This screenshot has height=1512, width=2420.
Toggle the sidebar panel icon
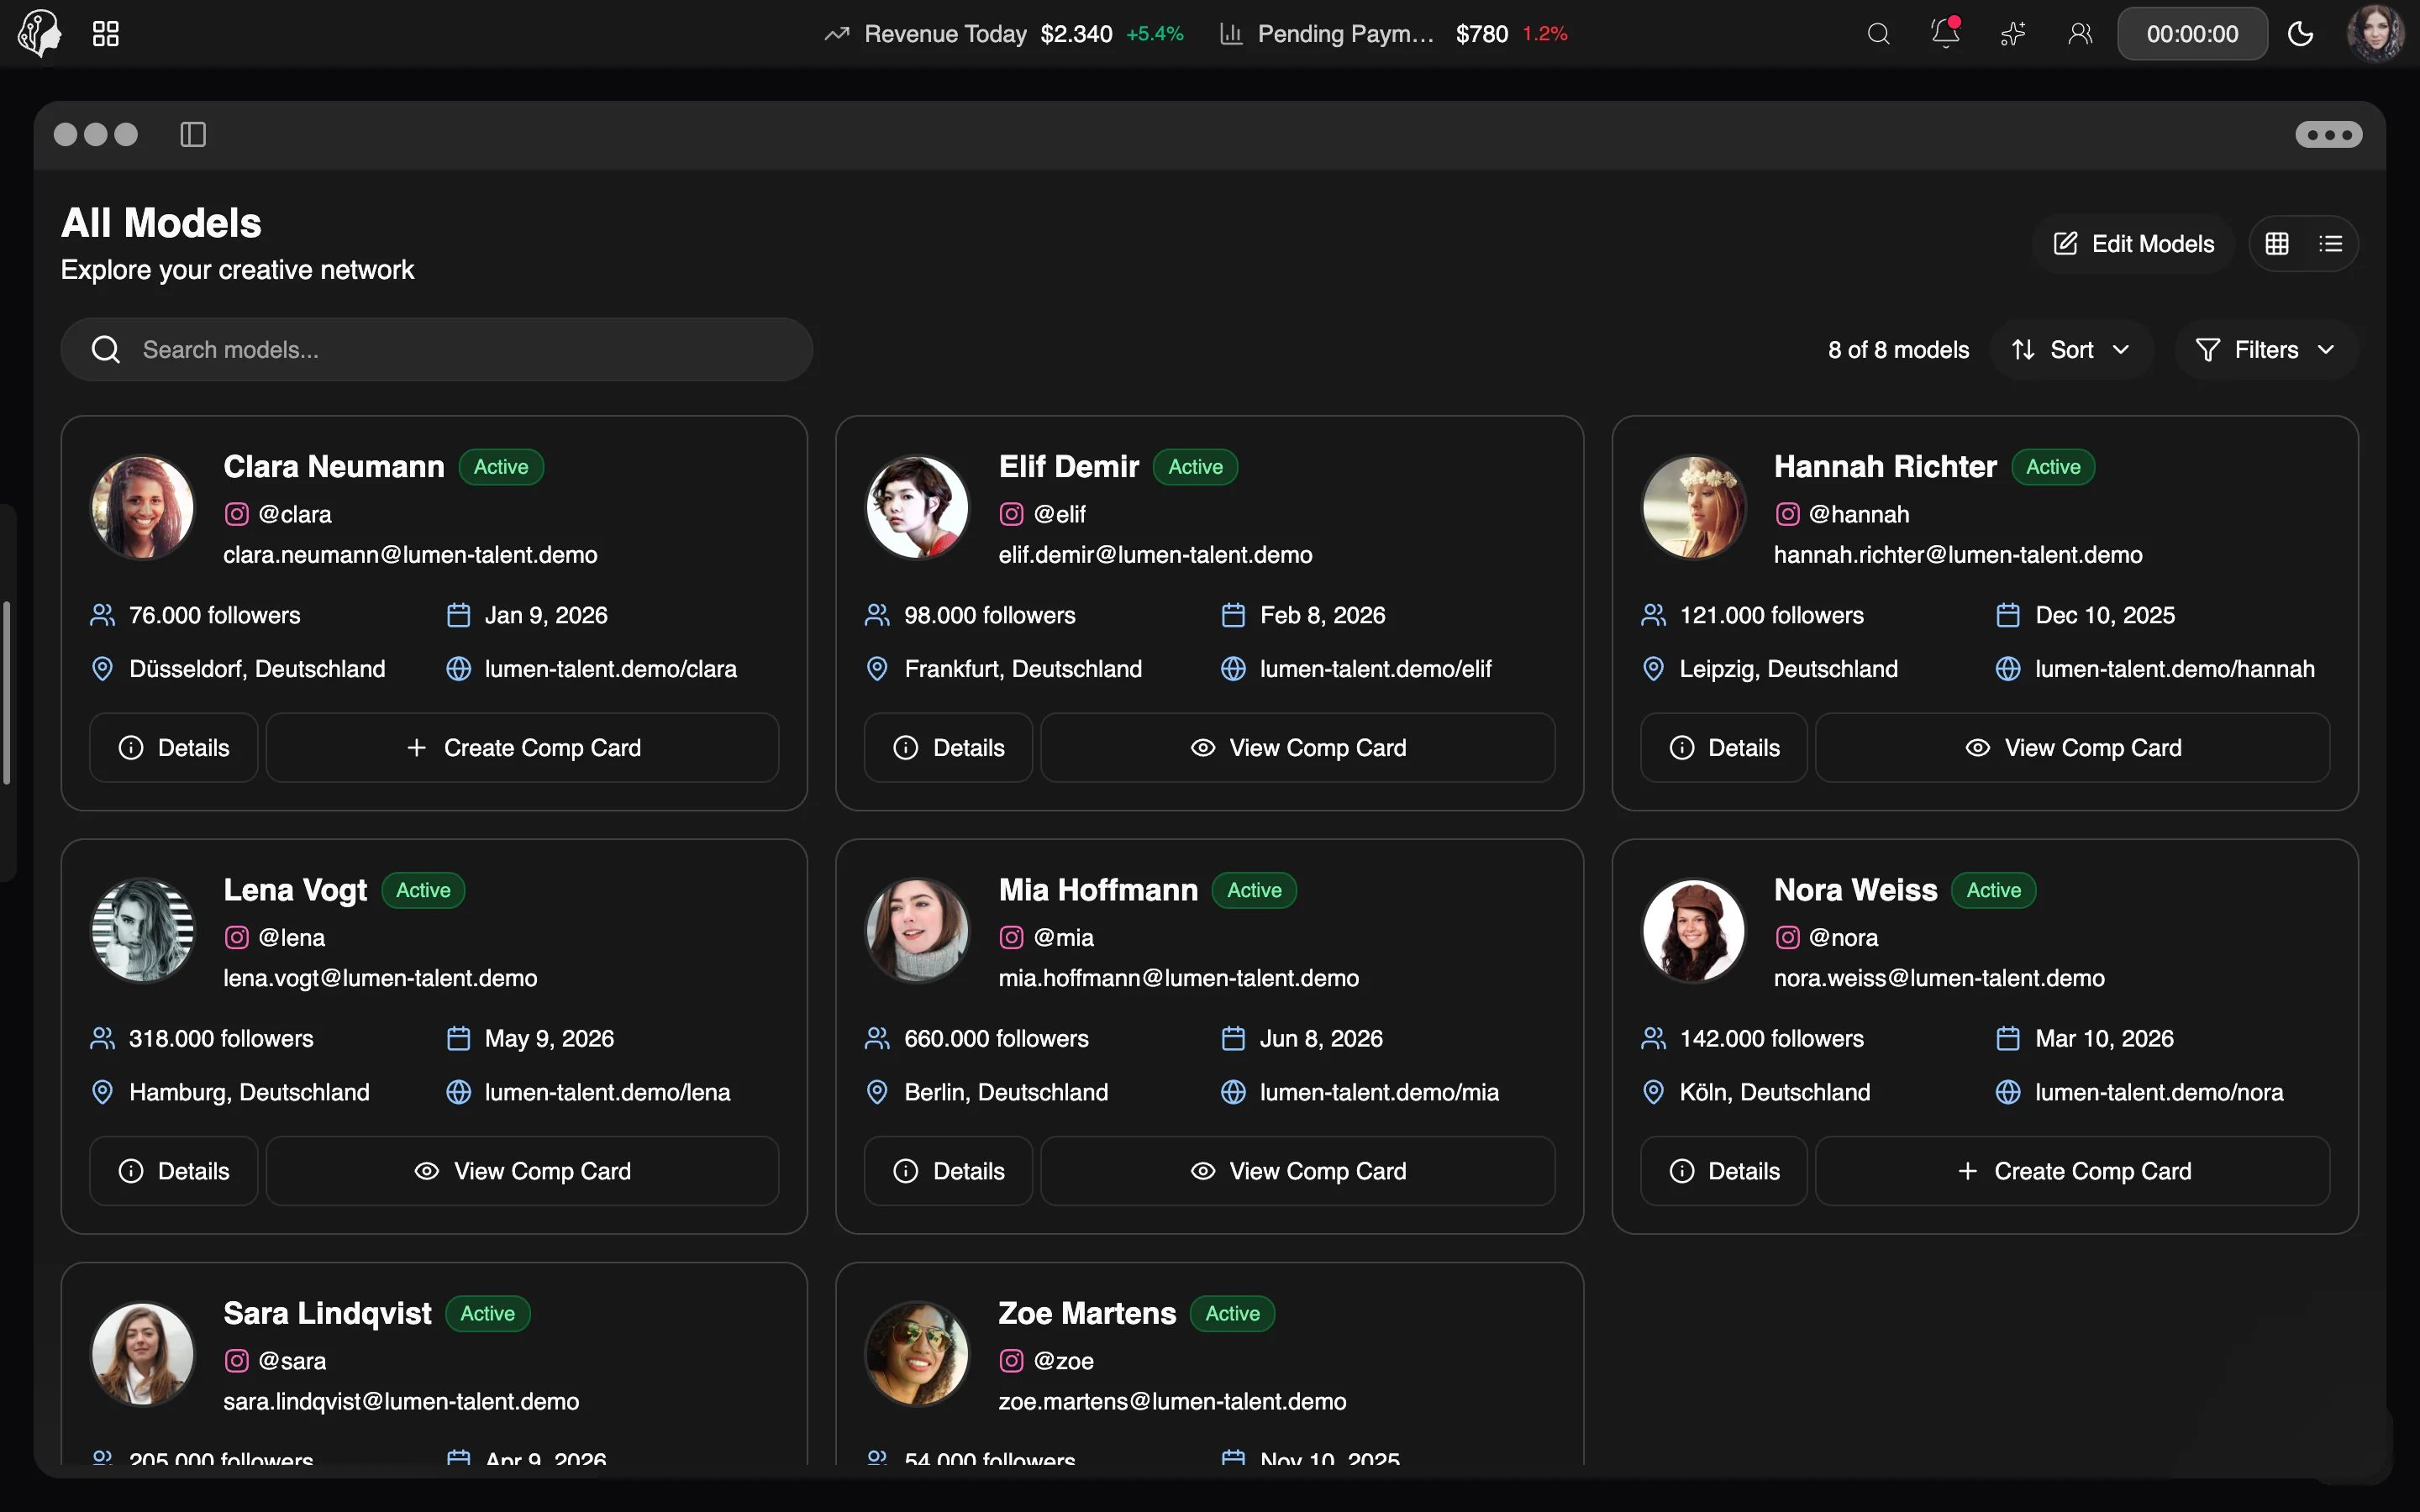click(x=193, y=134)
